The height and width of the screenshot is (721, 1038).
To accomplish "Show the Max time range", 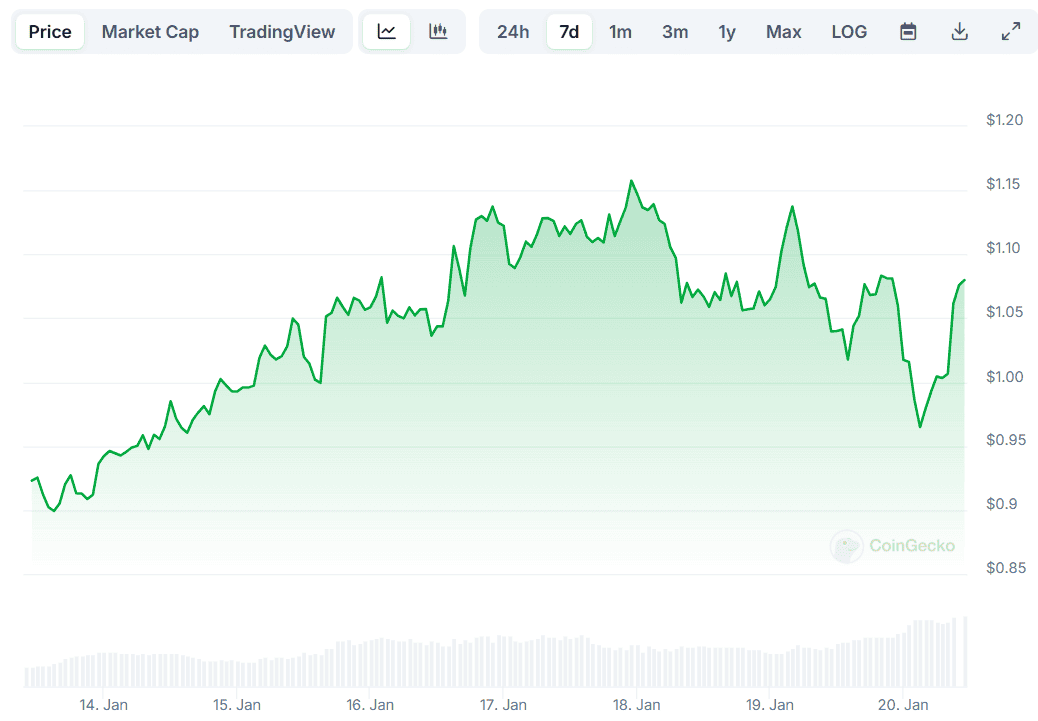I will [784, 32].
